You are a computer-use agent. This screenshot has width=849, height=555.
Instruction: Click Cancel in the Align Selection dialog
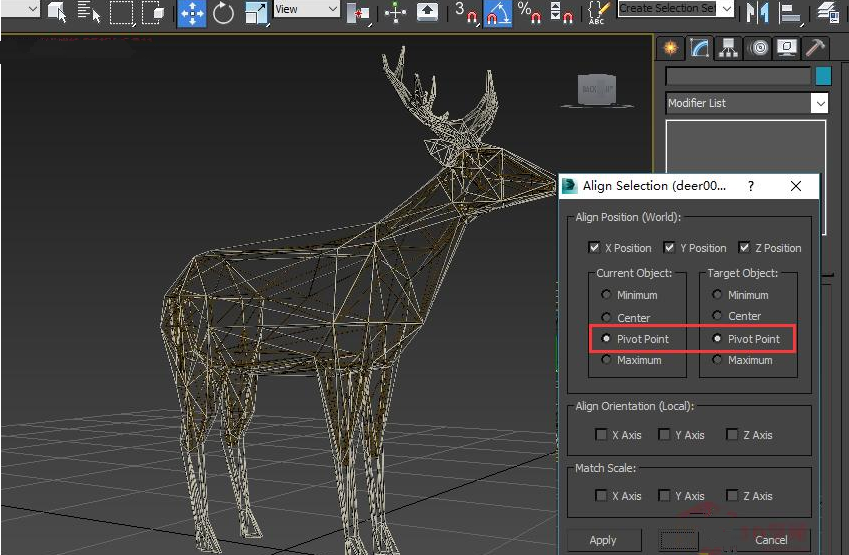[x=771, y=540]
